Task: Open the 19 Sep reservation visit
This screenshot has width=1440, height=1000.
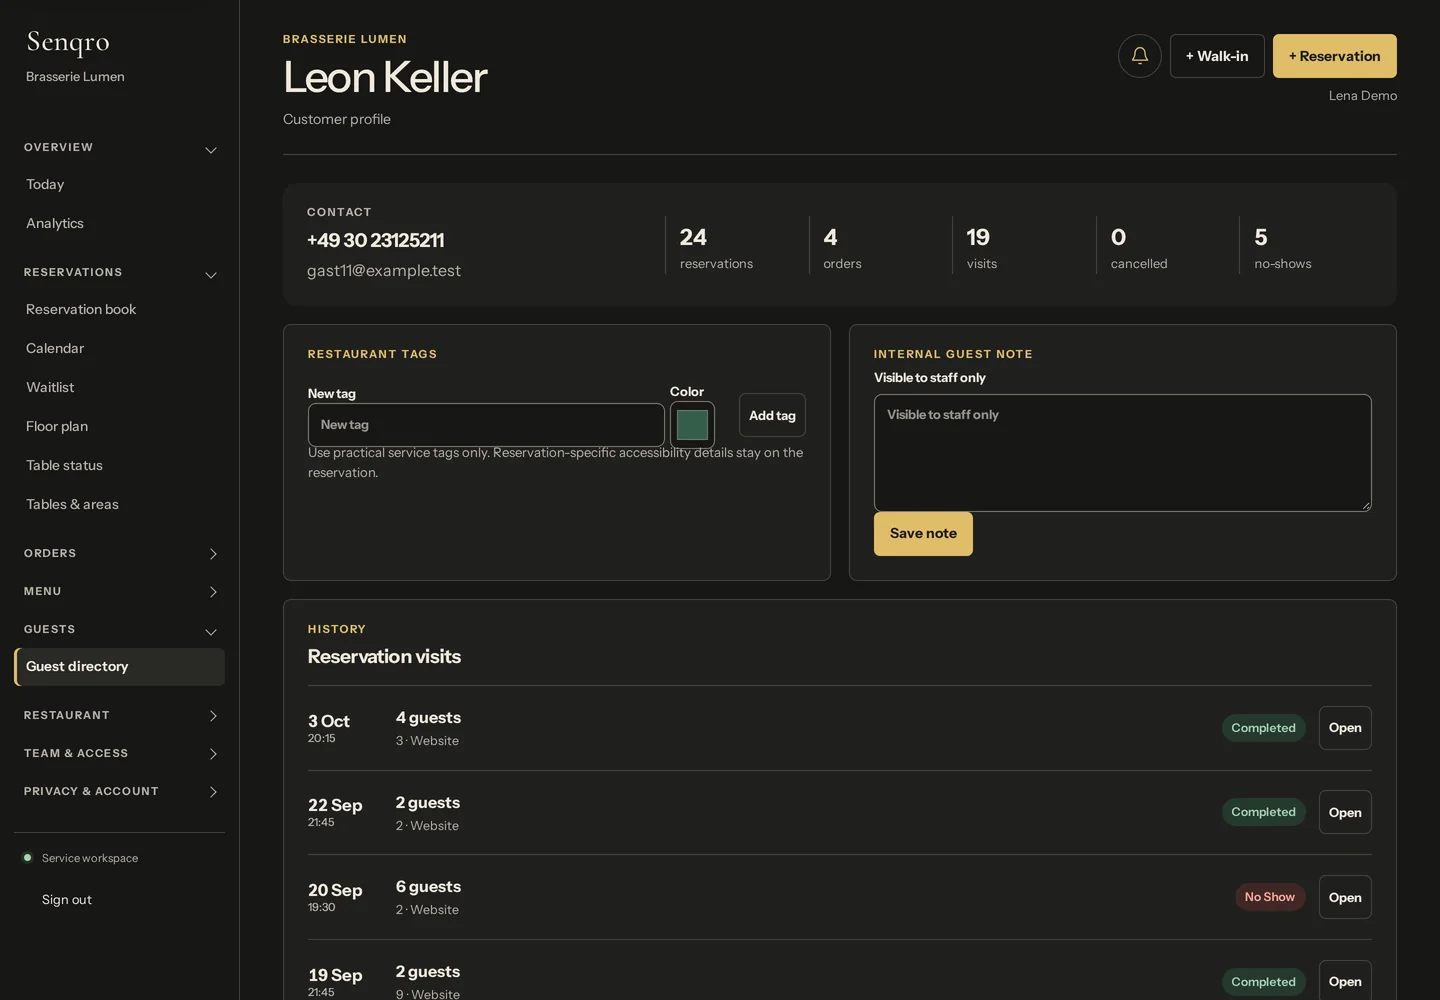Action: coord(1345,981)
